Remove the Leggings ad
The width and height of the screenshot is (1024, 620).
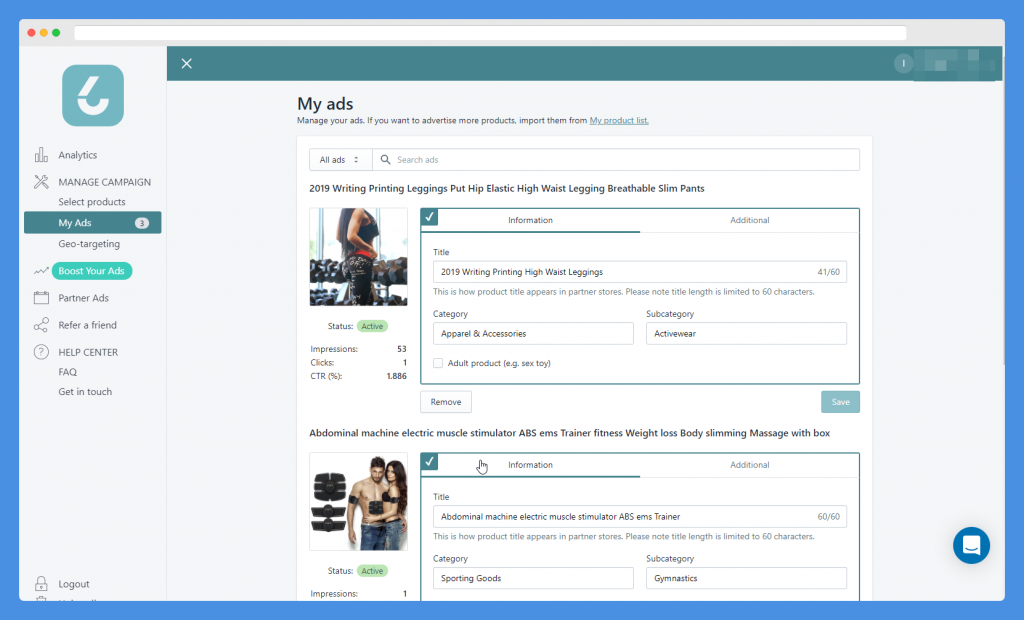(446, 402)
